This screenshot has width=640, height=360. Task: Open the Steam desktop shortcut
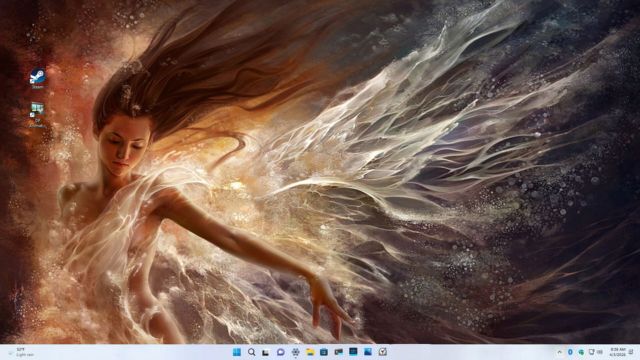pyautogui.click(x=38, y=78)
